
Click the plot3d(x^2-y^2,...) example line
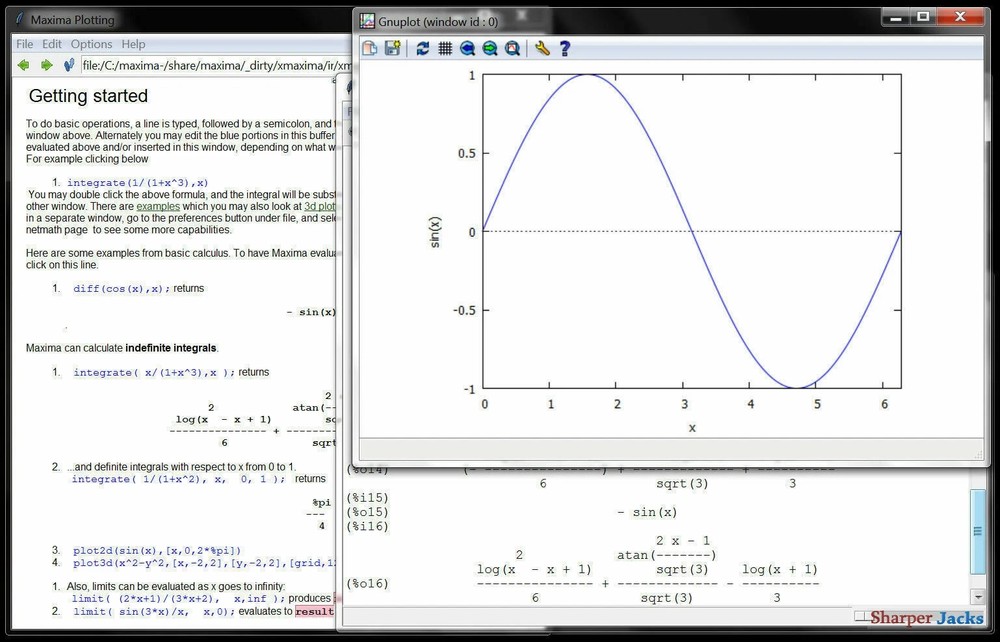click(x=203, y=563)
